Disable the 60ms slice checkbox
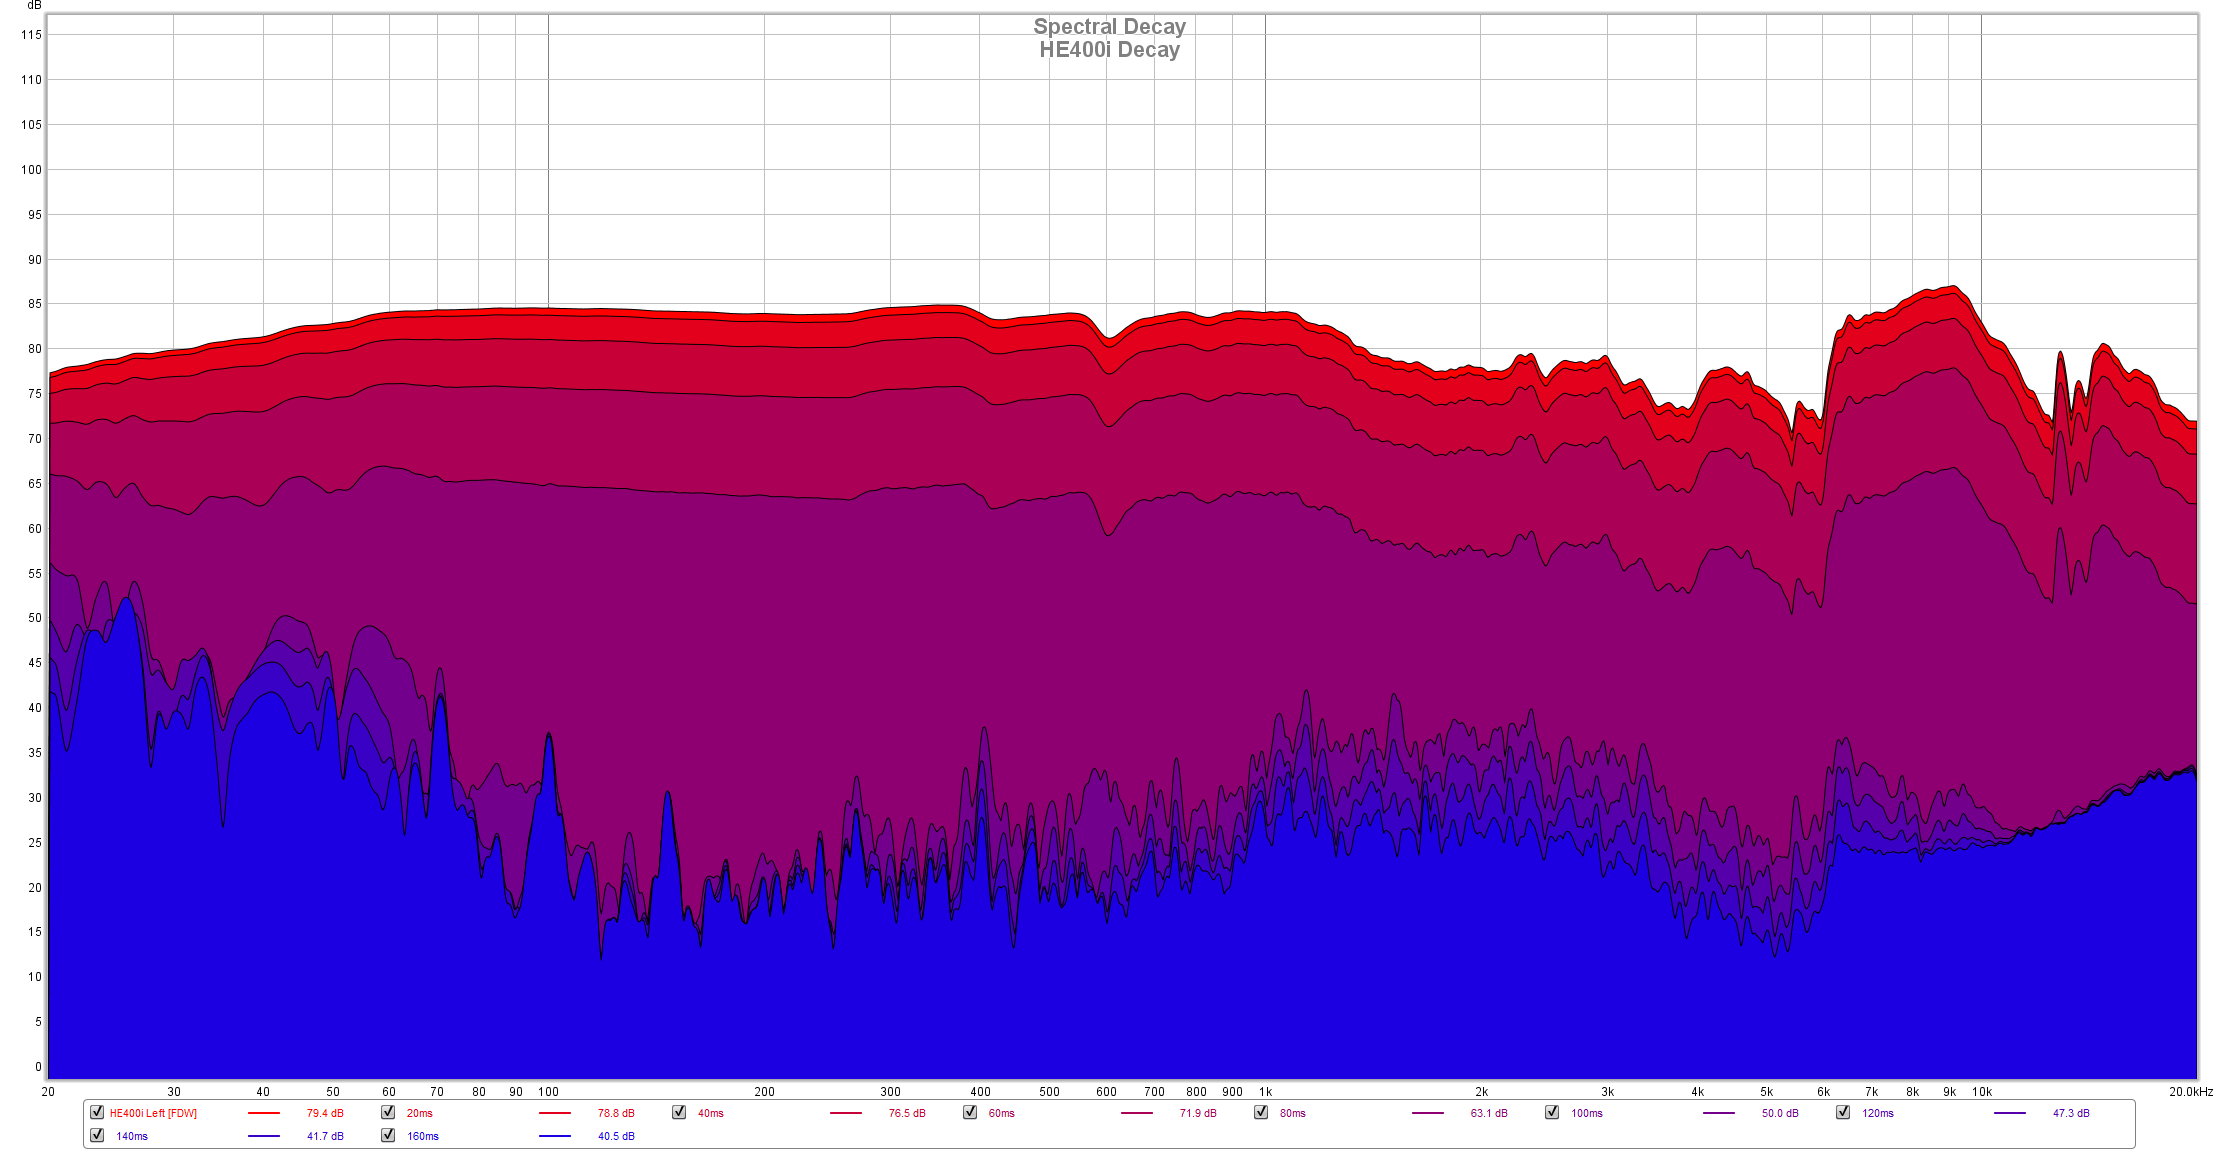Image resolution: width=2220 pixels, height=1150 pixels. click(970, 1112)
